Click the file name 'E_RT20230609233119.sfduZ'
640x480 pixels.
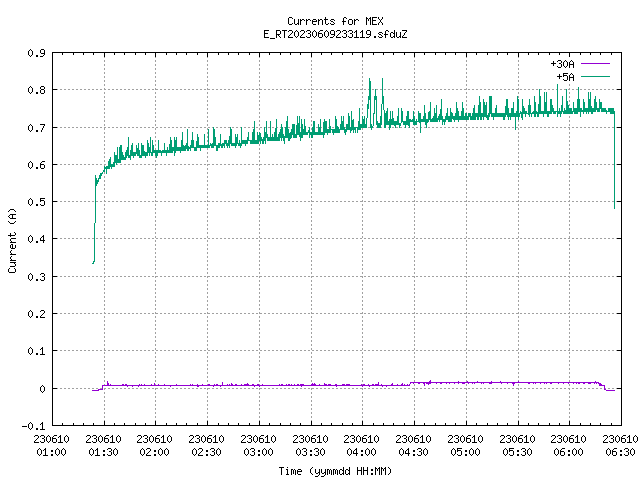(335, 34)
